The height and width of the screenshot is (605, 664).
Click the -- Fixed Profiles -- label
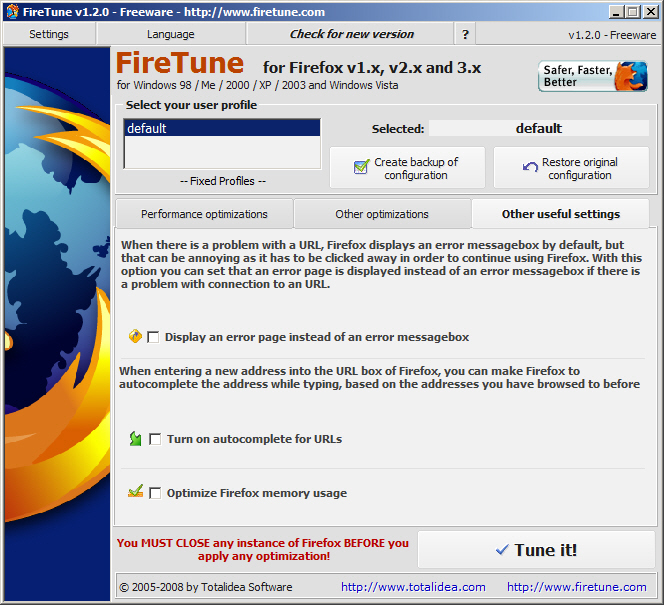tap(223, 181)
